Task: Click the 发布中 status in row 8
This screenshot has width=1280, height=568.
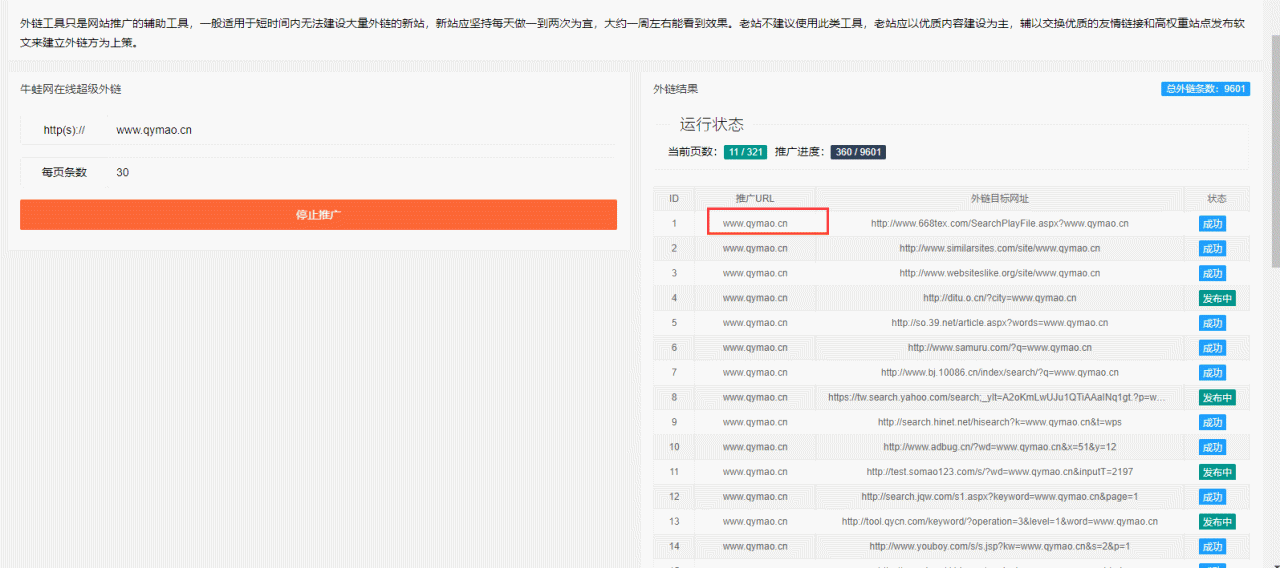Action: (x=1217, y=398)
